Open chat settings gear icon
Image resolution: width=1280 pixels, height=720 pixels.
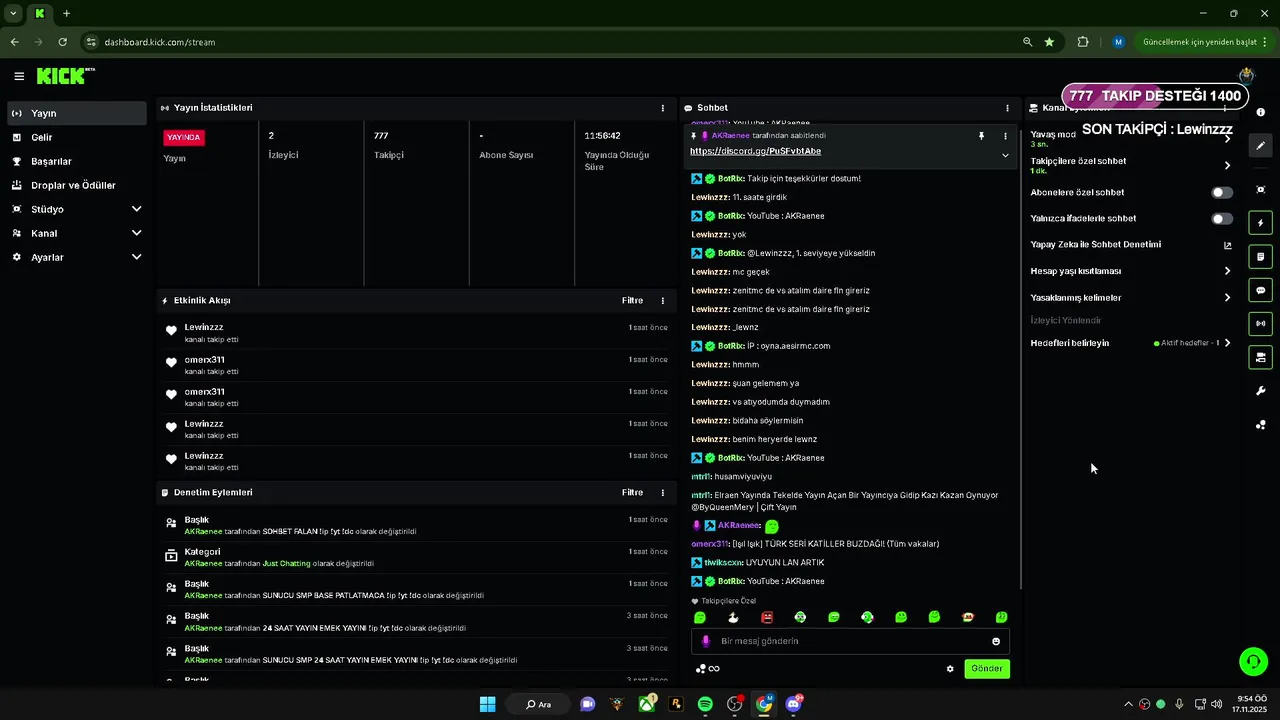tap(950, 669)
